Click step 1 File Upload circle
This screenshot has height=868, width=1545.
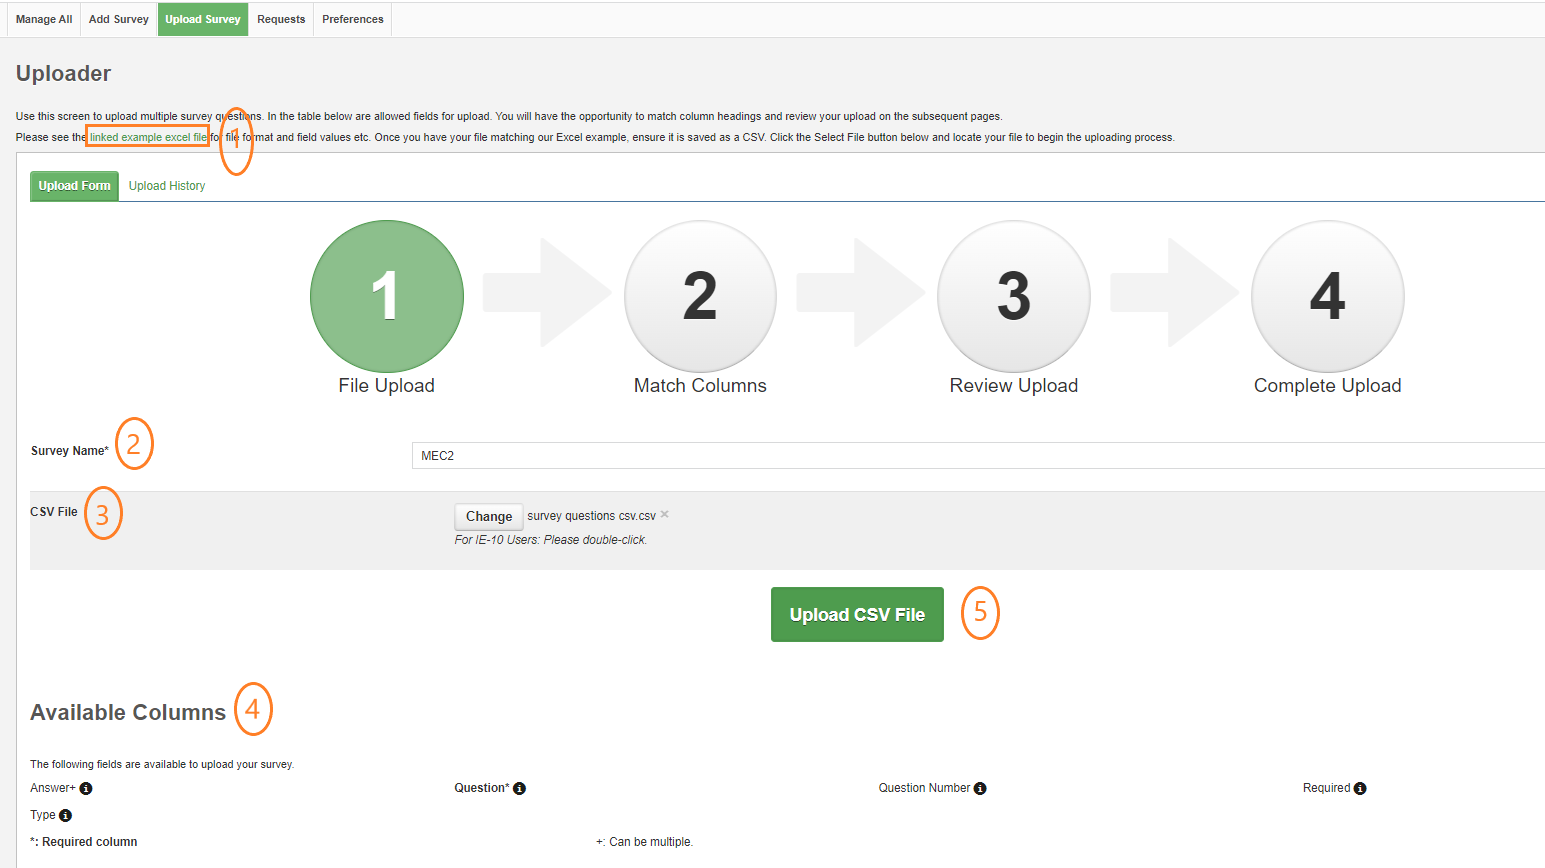387,296
